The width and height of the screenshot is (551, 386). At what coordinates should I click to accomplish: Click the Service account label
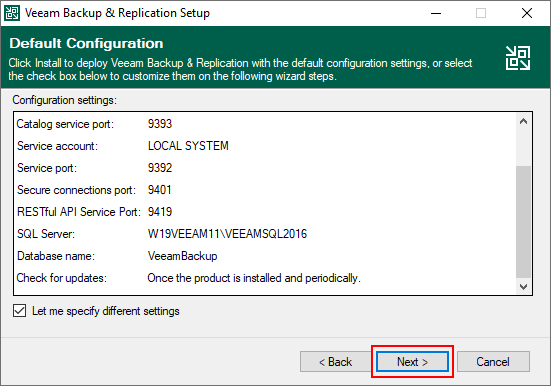pyautogui.click(x=57, y=146)
